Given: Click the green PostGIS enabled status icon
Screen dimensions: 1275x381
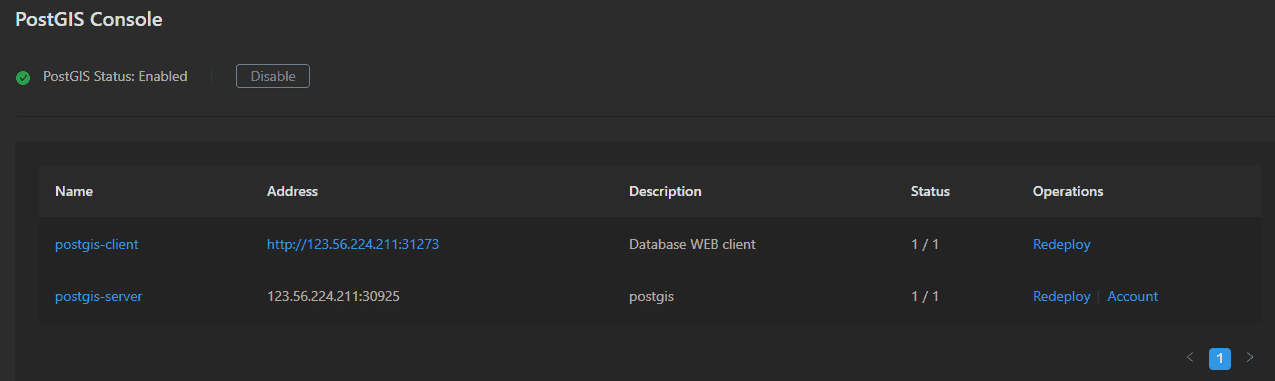Looking at the screenshot, I should [x=23, y=77].
